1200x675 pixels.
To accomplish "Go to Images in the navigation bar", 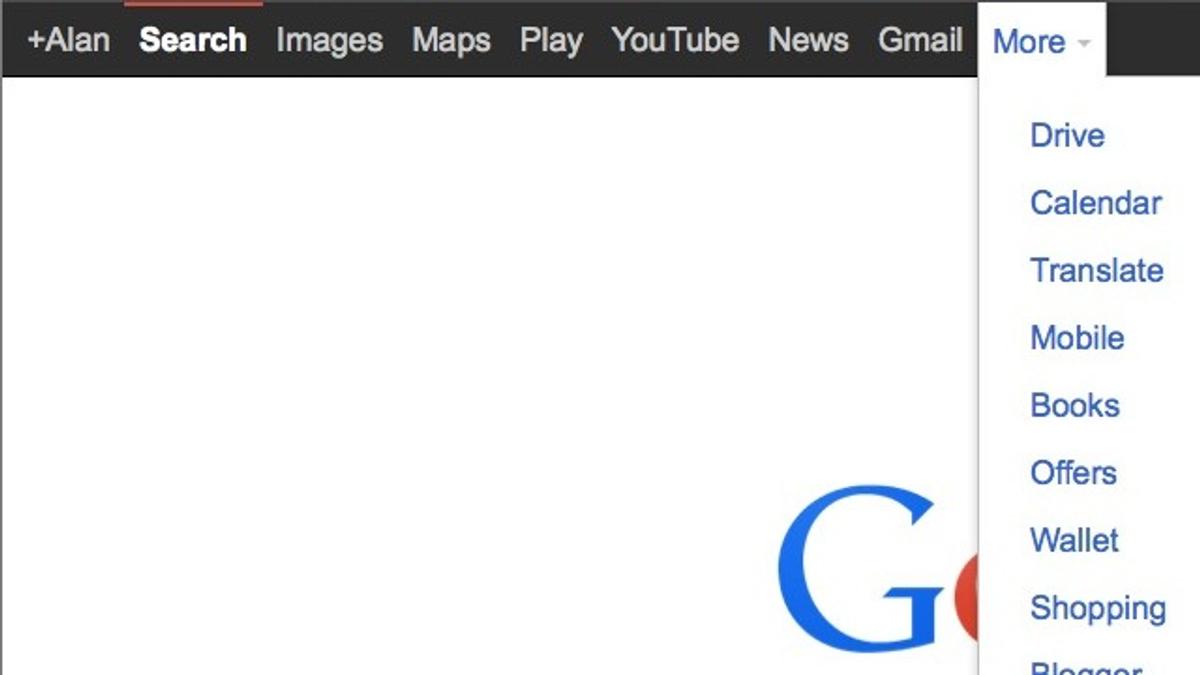I will tap(329, 40).
